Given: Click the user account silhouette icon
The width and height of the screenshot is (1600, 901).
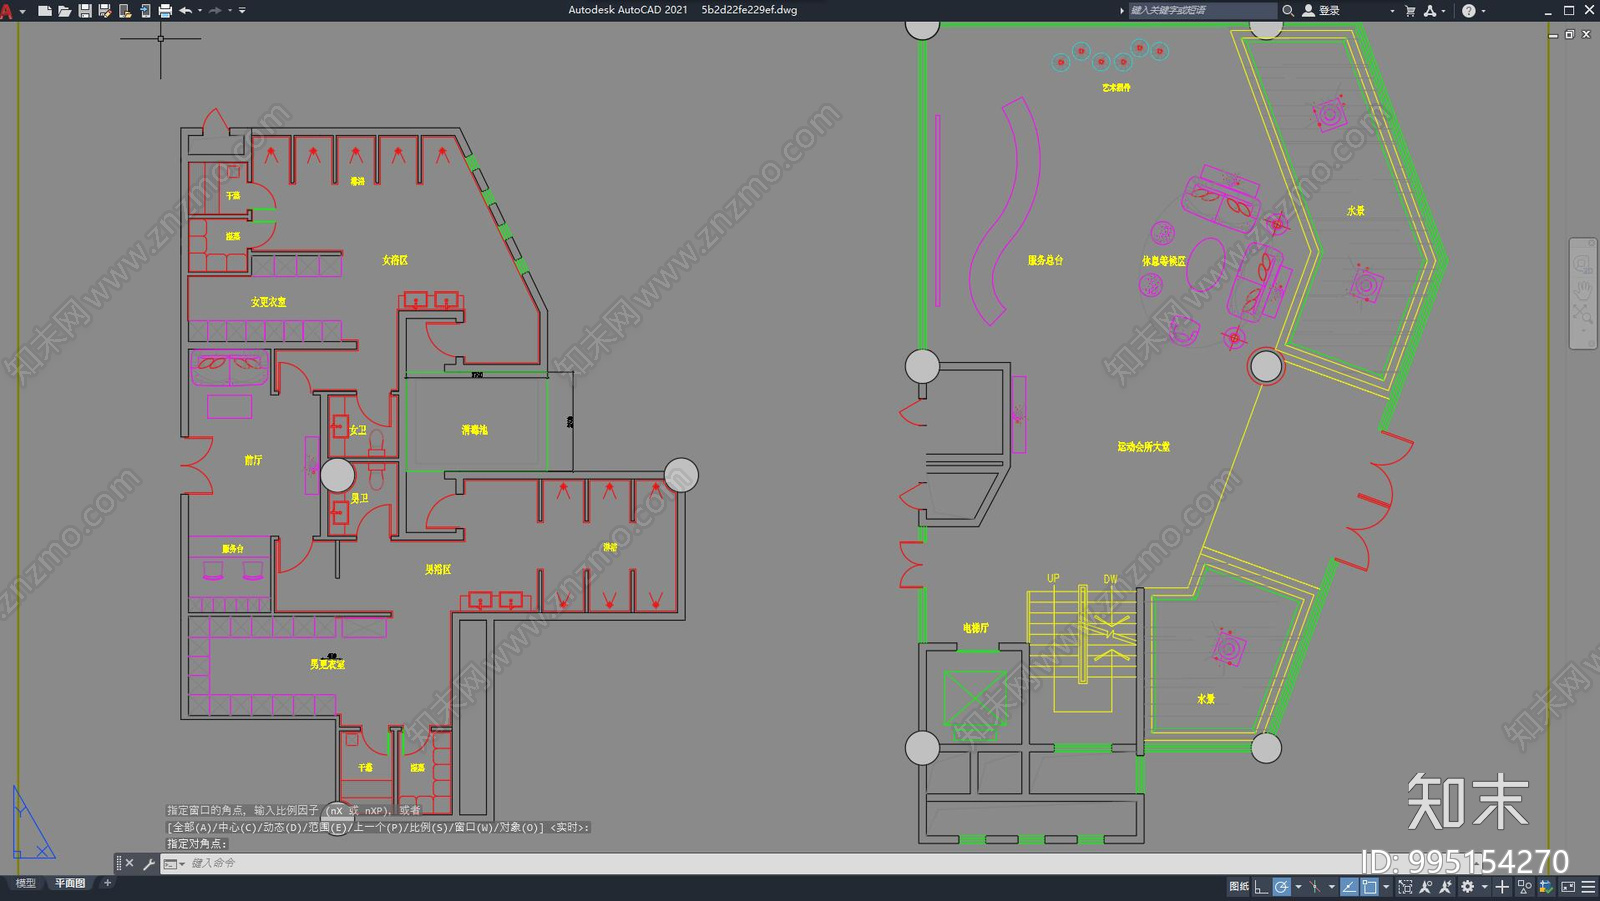Looking at the screenshot, I should click(x=1308, y=10).
